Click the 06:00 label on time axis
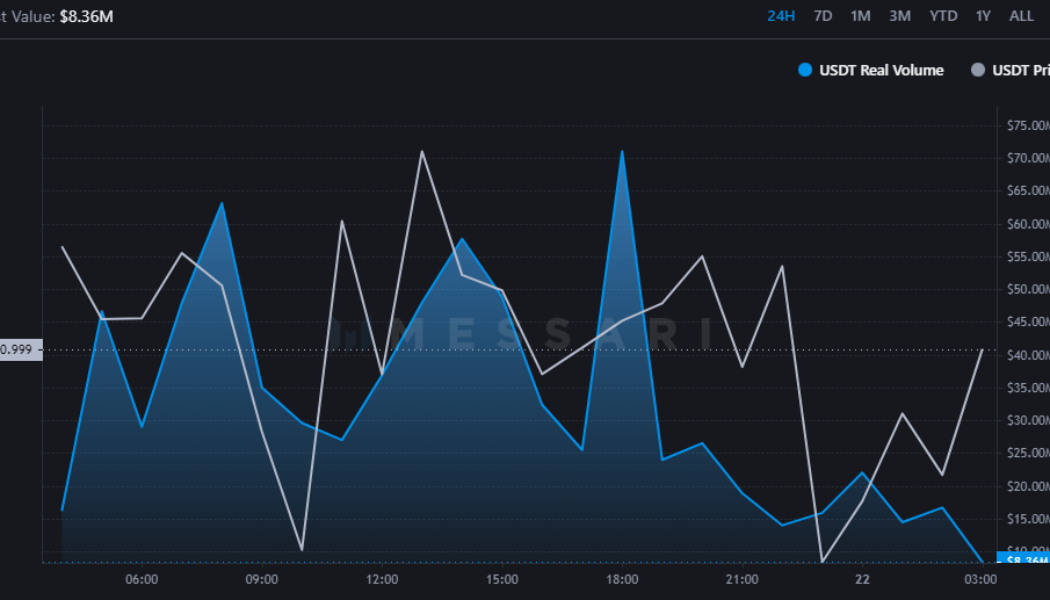Screen dimensions: 1050x600 coord(141,580)
